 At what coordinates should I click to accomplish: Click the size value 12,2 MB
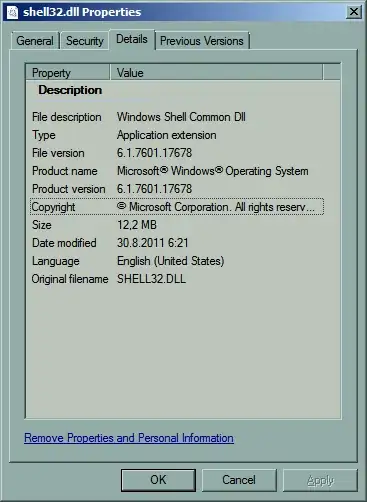click(x=137, y=225)
